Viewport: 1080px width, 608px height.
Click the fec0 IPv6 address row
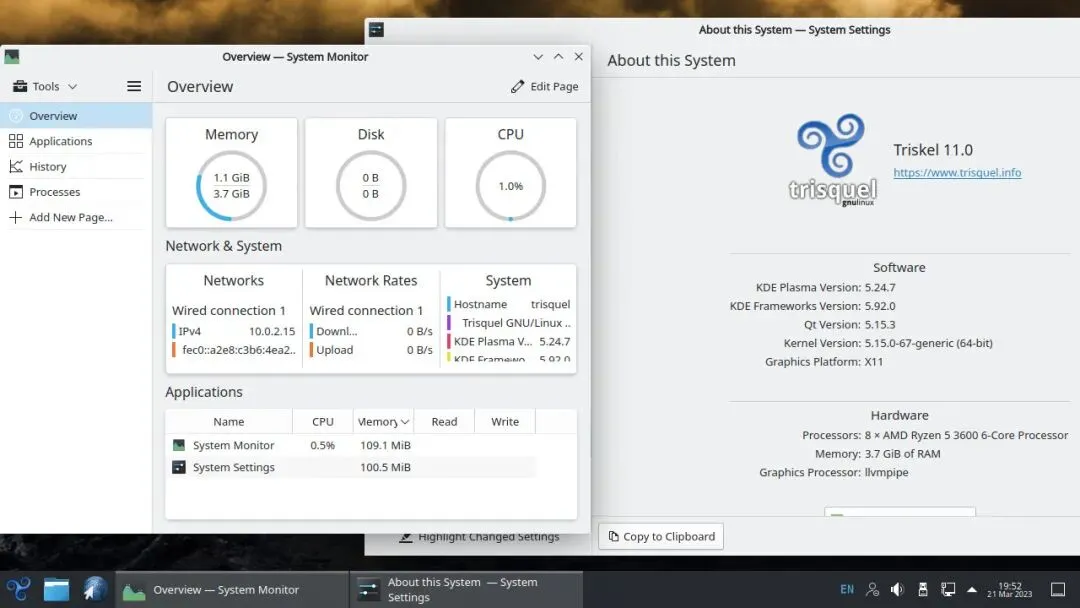click(234, 350)
